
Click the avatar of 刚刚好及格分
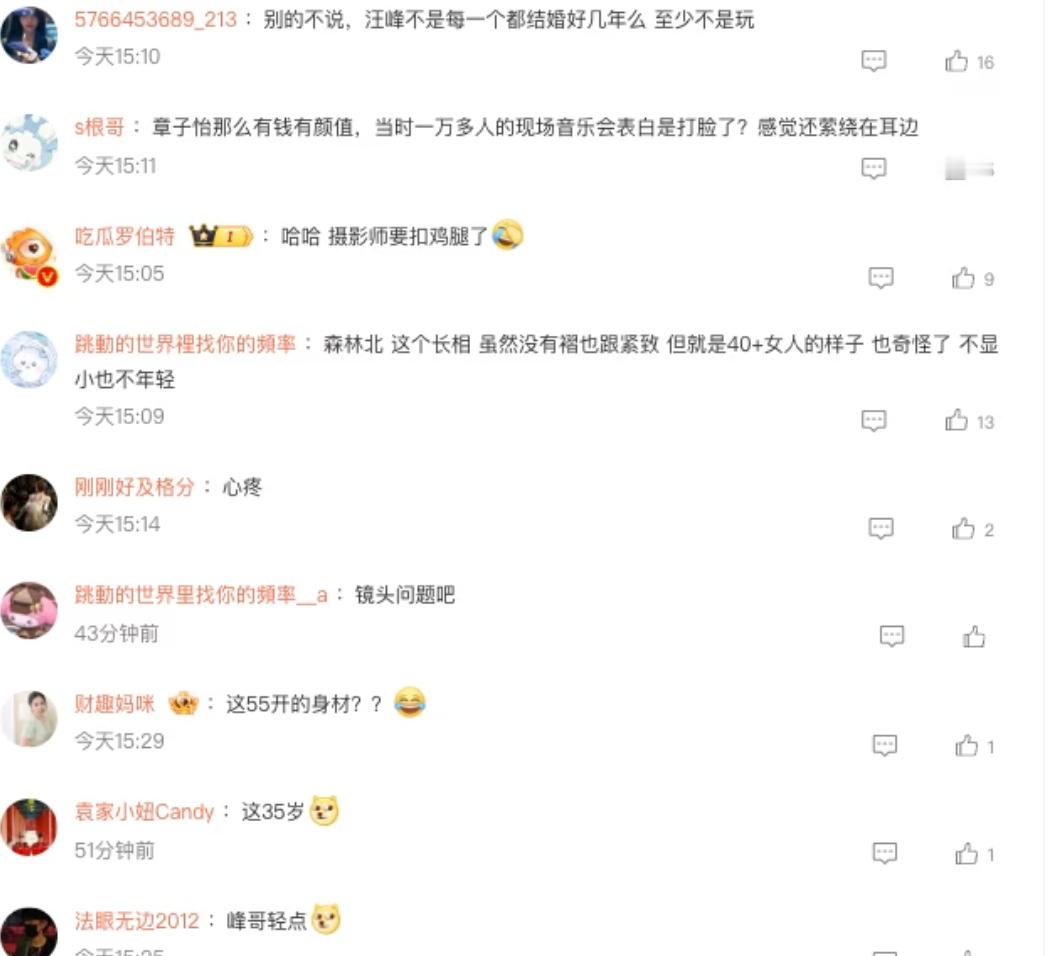(x=29, y=503)
